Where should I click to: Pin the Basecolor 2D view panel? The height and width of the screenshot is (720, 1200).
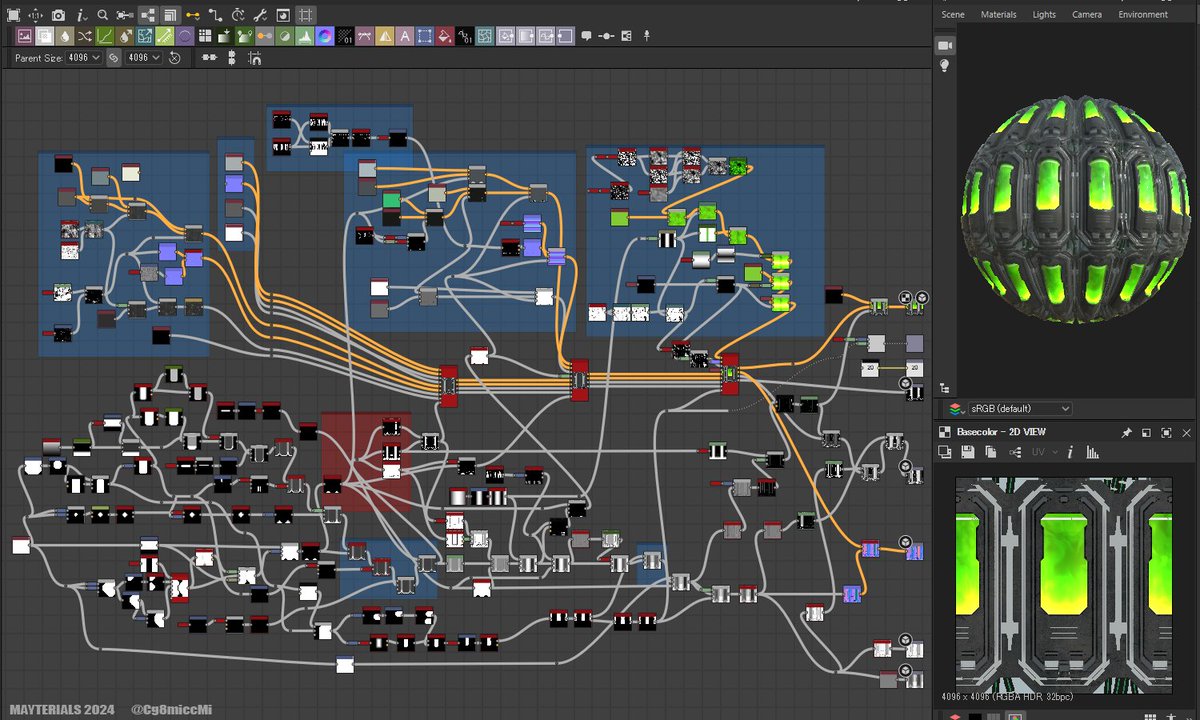[x=1126, y=433]
